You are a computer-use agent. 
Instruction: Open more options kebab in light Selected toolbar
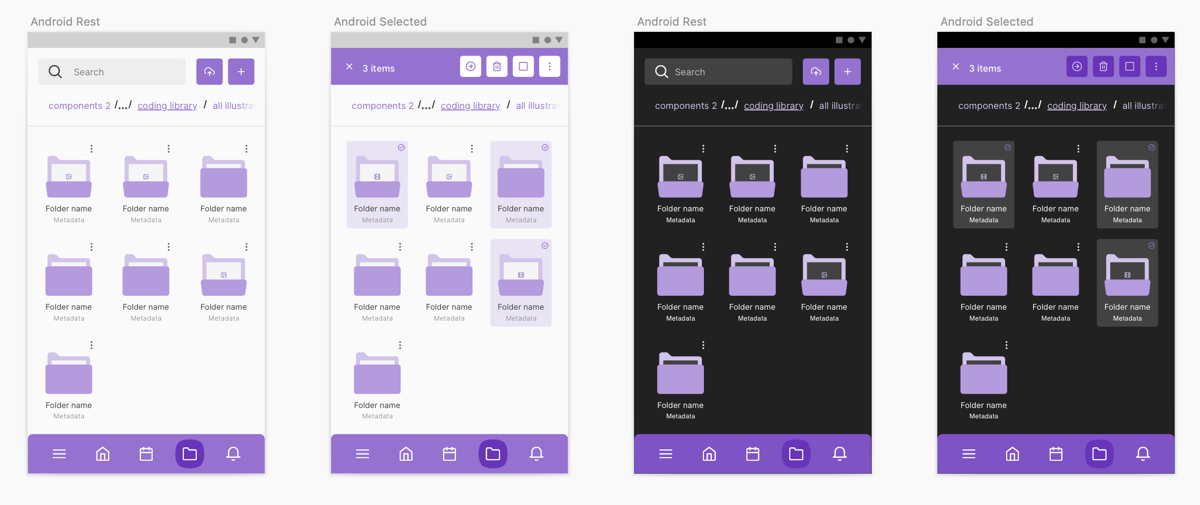point(550,66)
